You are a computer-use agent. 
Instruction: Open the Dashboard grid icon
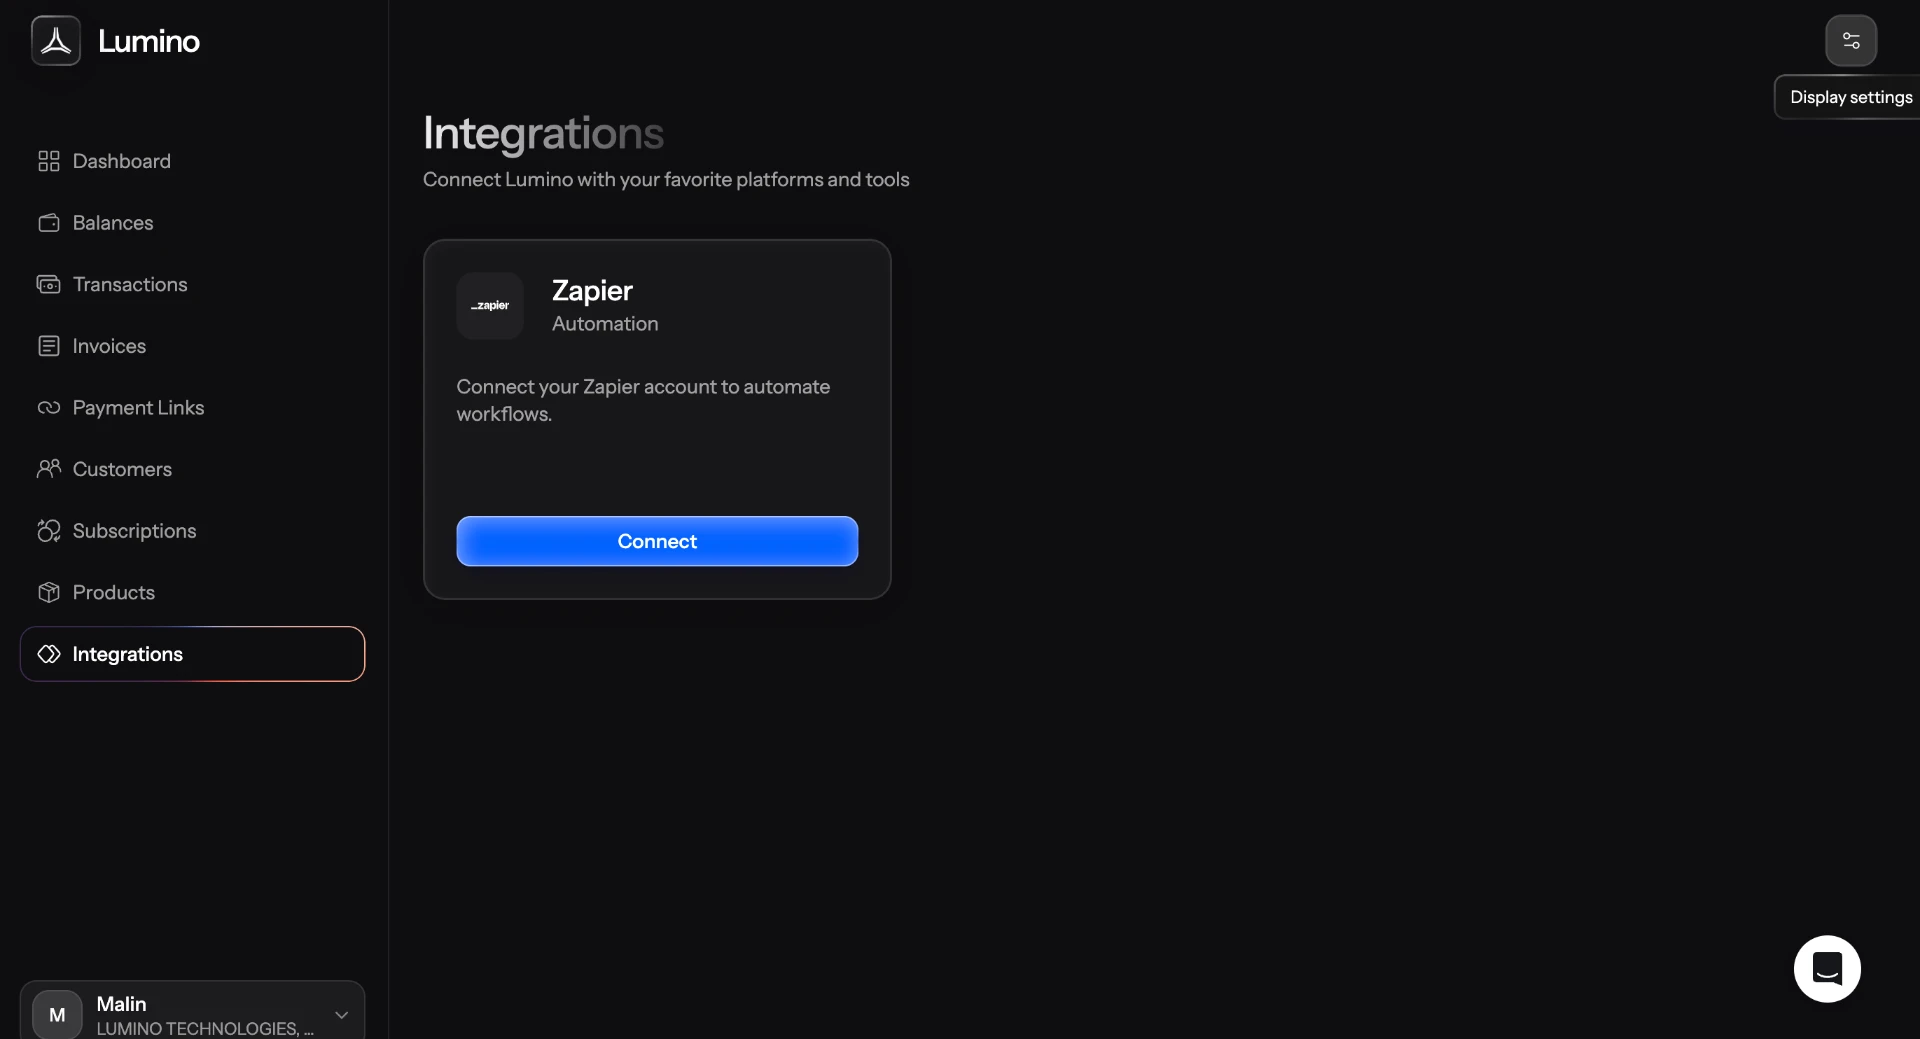[x=49, y=161]
